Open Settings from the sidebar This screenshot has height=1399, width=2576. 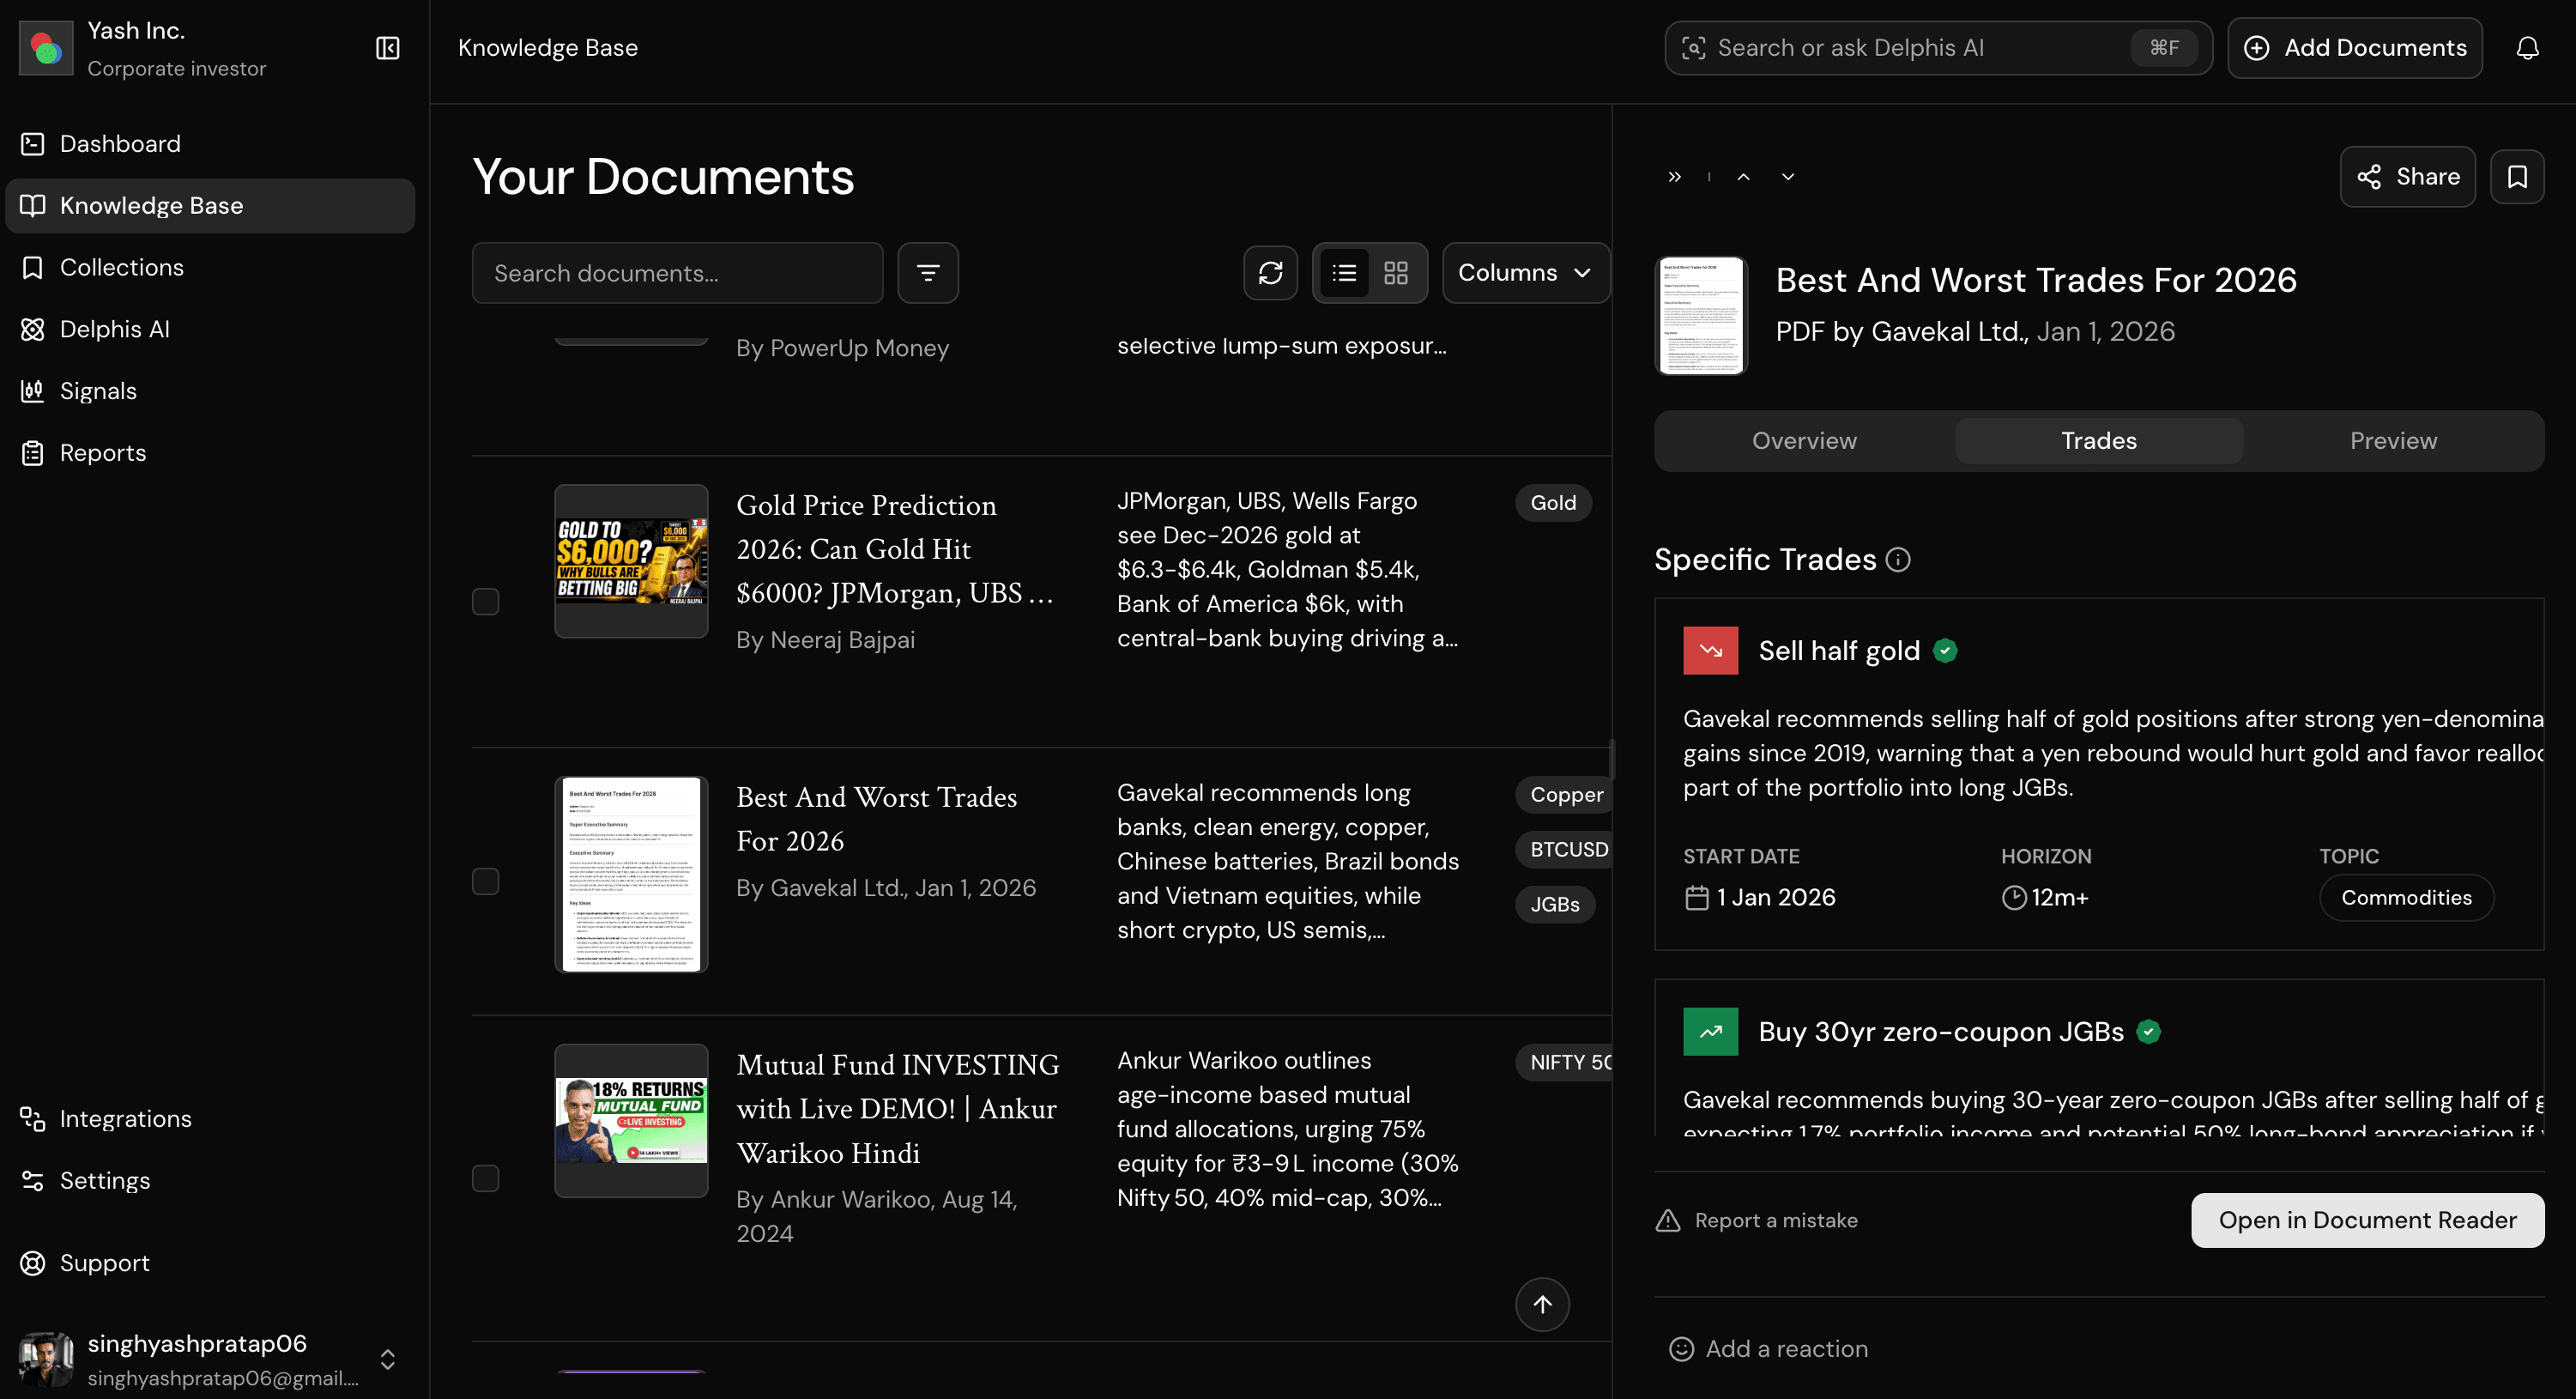[210, 1181]
